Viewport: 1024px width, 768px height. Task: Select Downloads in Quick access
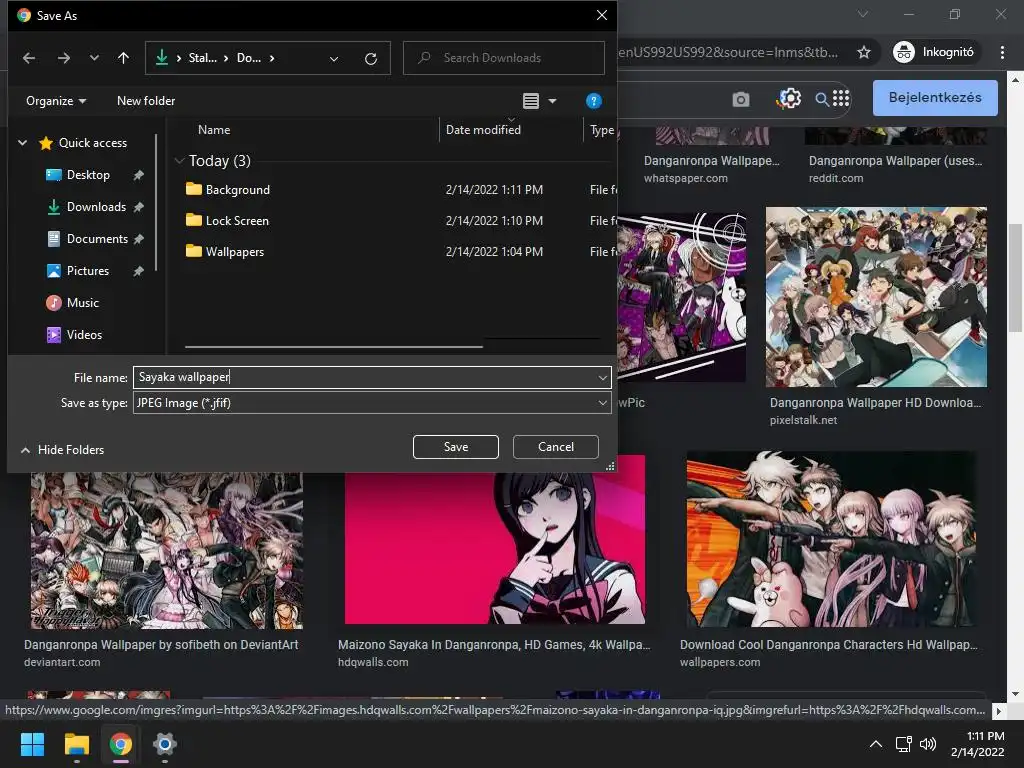point(96,207)
